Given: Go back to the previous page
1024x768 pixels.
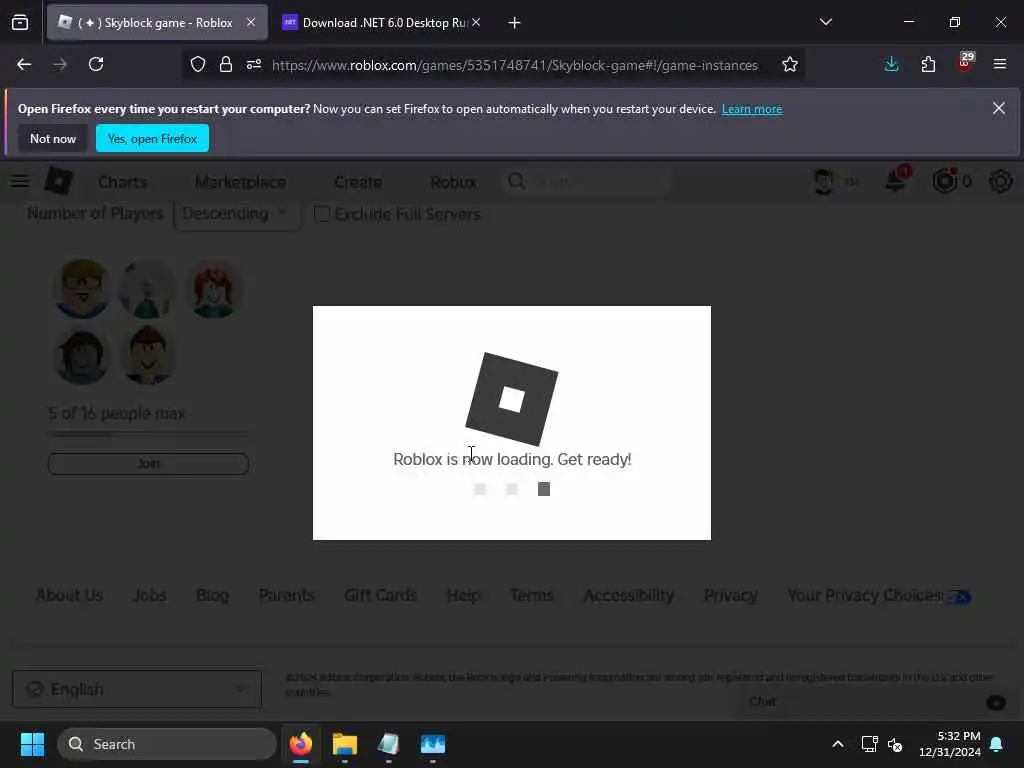Looking at the screenshot, I should [24, 64].
